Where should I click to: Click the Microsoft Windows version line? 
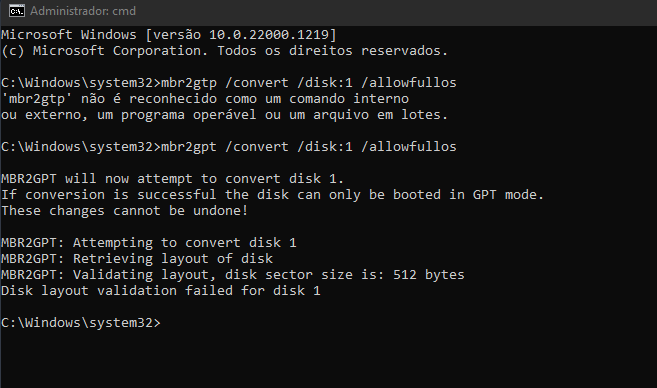(x=168, y=34)
